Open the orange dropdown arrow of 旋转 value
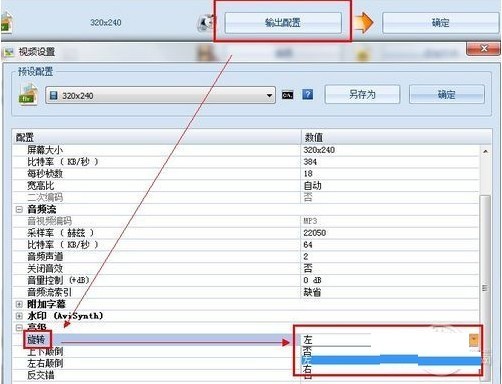Screen dimensions: 502x384 coord(474,340)
